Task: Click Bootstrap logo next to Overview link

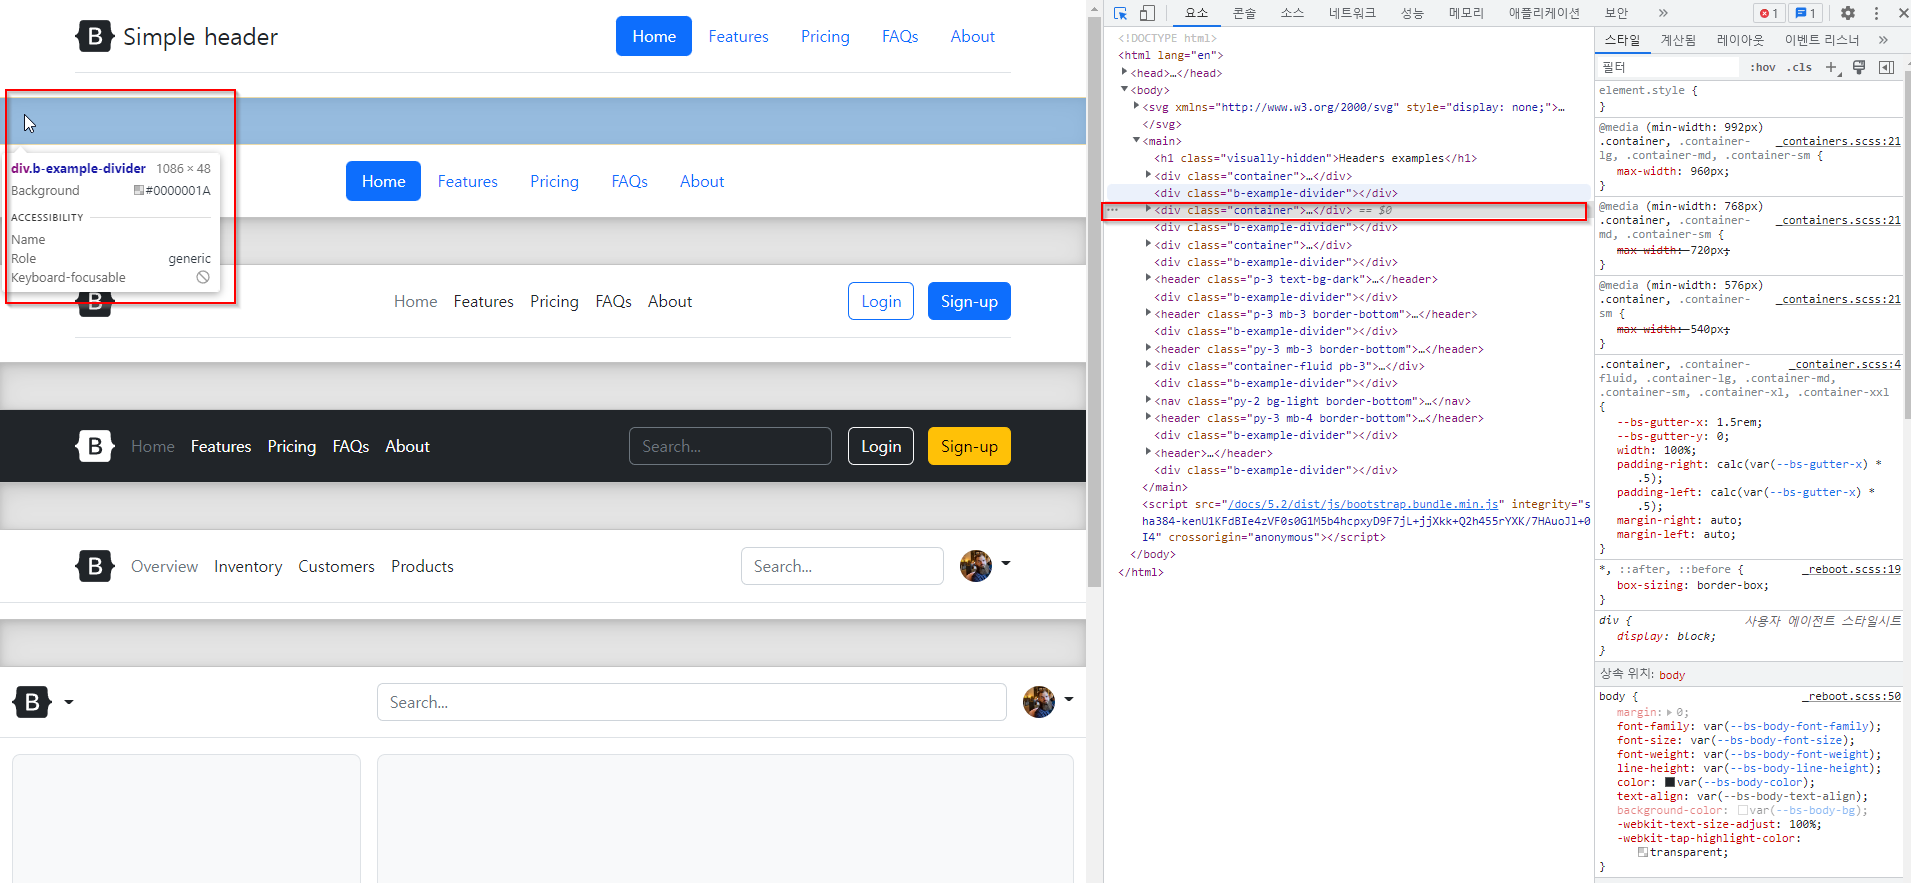Action: (94, 566)
